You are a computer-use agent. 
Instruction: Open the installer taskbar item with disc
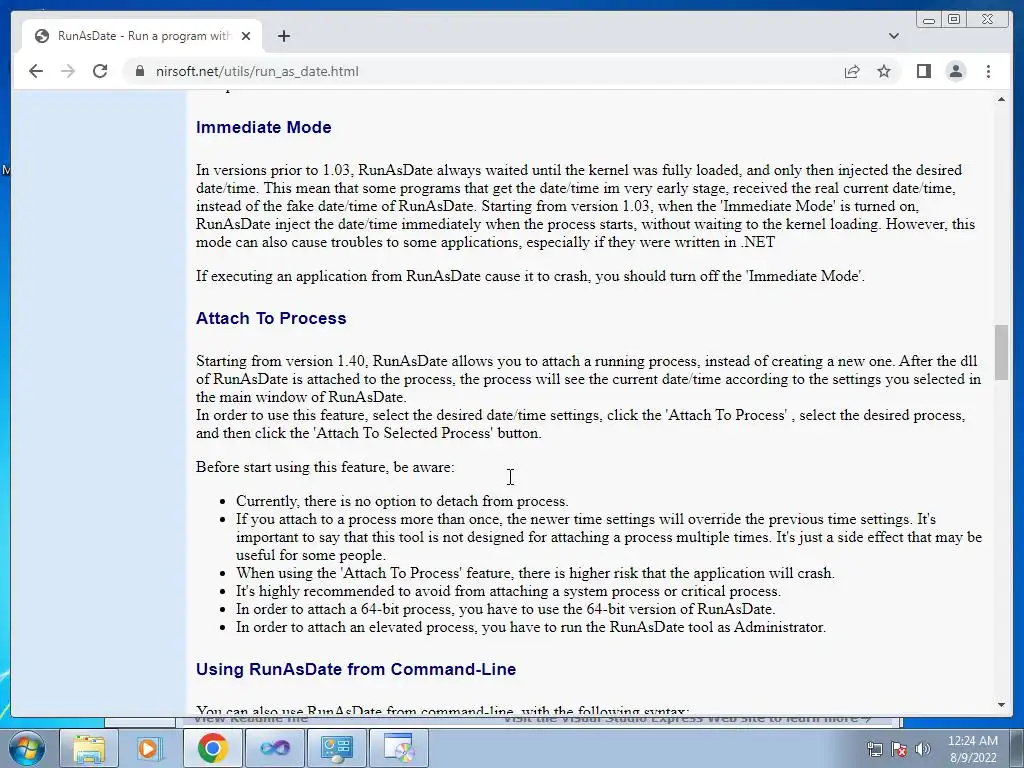pos(398,748)
